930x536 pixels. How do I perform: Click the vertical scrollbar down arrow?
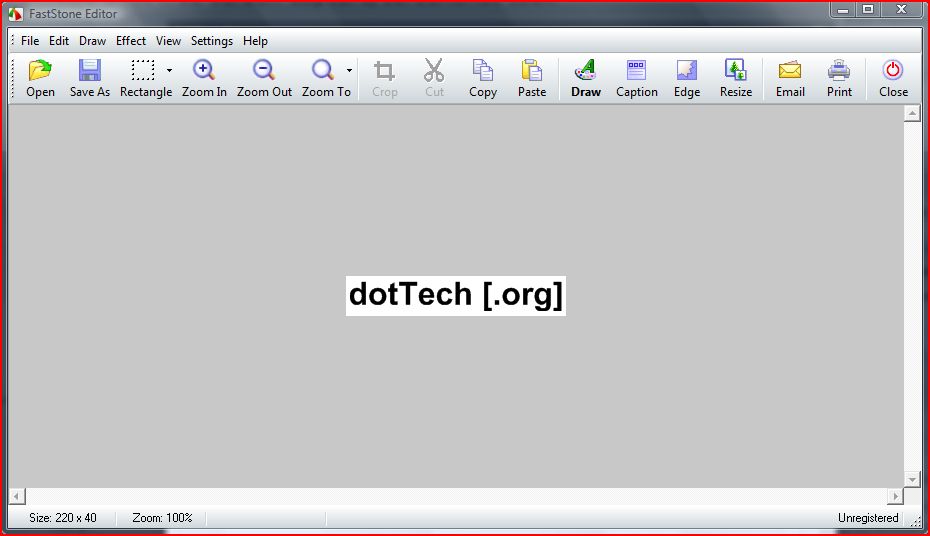(912, 480)
